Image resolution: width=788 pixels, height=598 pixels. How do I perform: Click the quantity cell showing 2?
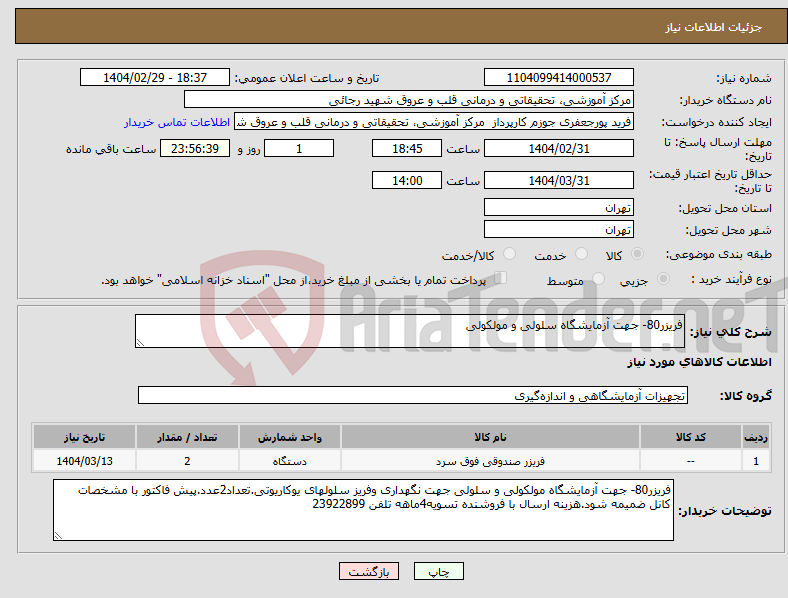click(187, 461)
